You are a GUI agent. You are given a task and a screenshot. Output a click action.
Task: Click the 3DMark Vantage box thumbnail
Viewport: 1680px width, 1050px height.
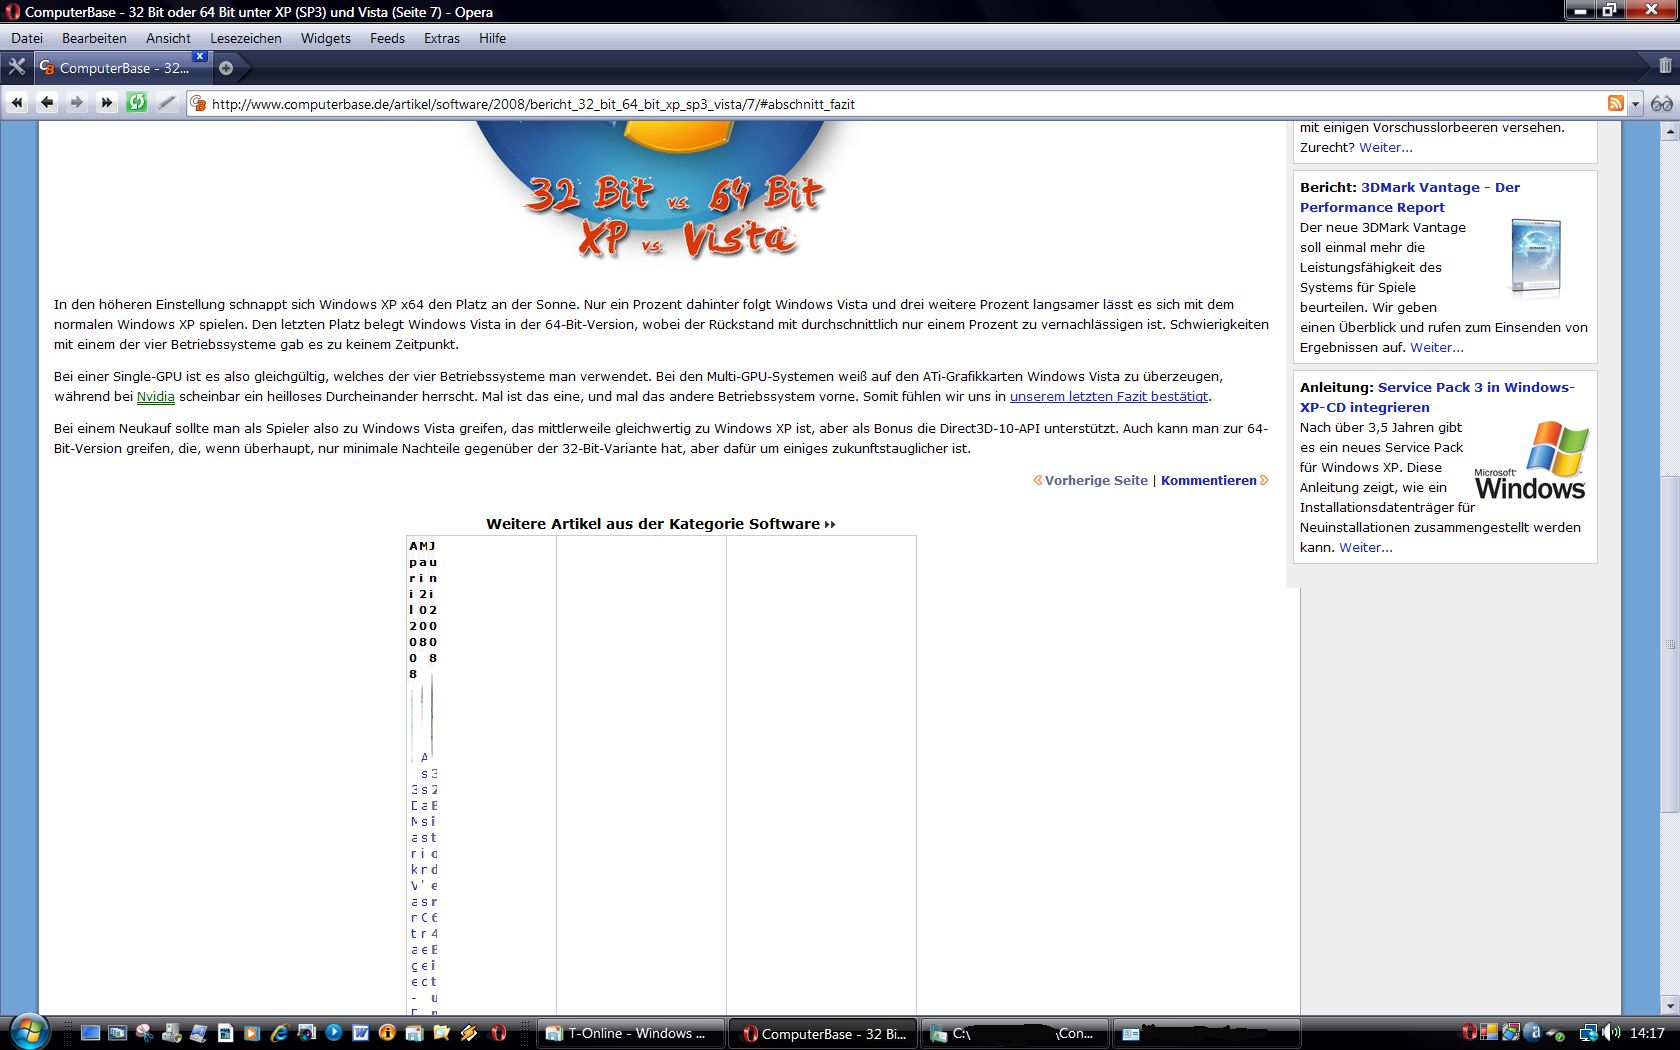[x=1535, y=258]
